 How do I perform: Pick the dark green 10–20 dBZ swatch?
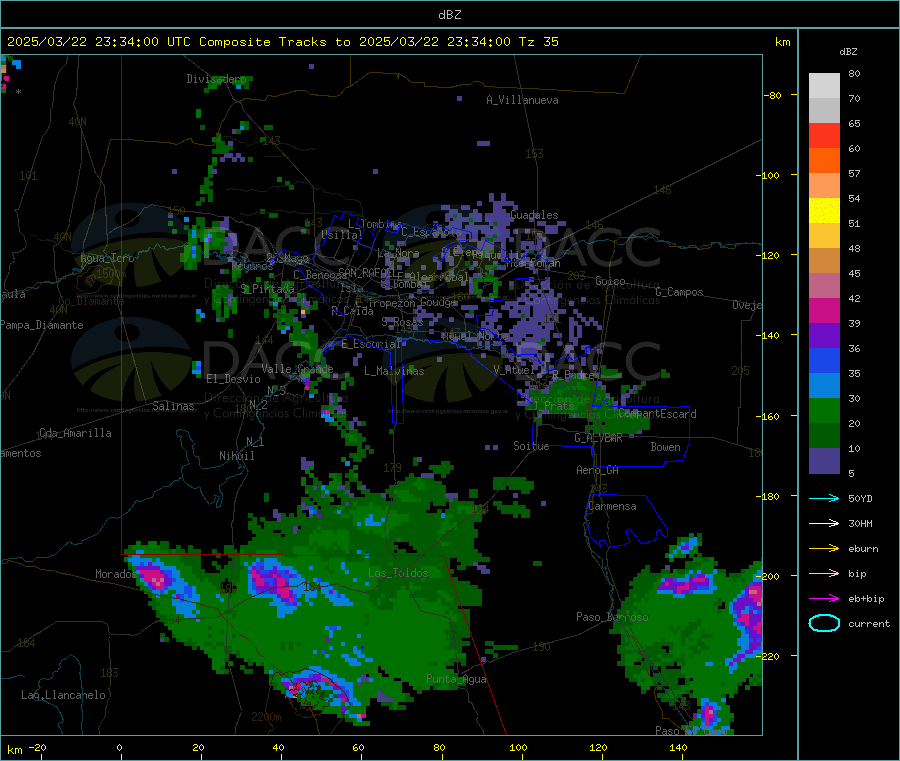point(824,436)
